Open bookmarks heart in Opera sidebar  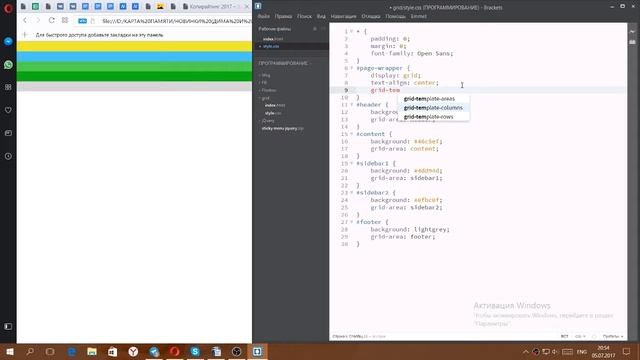8,110
